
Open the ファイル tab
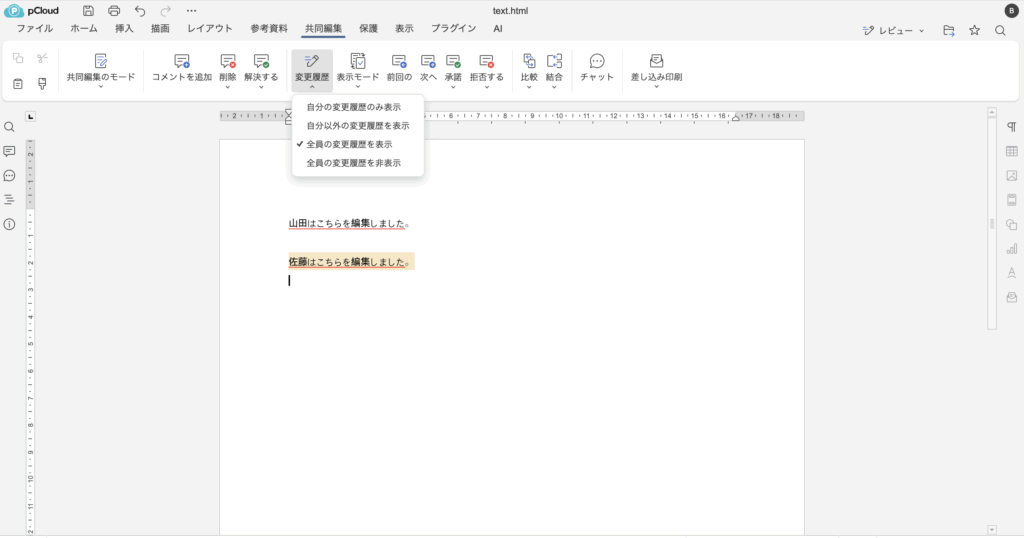click(35, 29)
